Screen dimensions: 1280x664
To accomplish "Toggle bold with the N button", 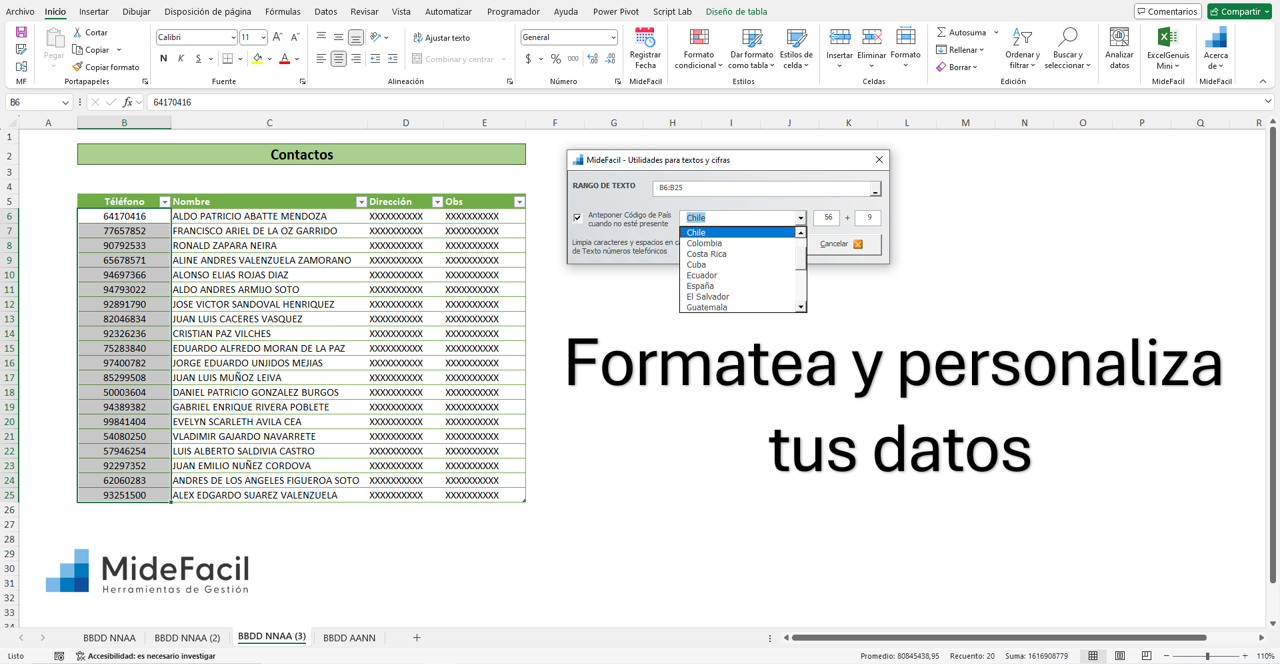I will (x=164, y=59).
